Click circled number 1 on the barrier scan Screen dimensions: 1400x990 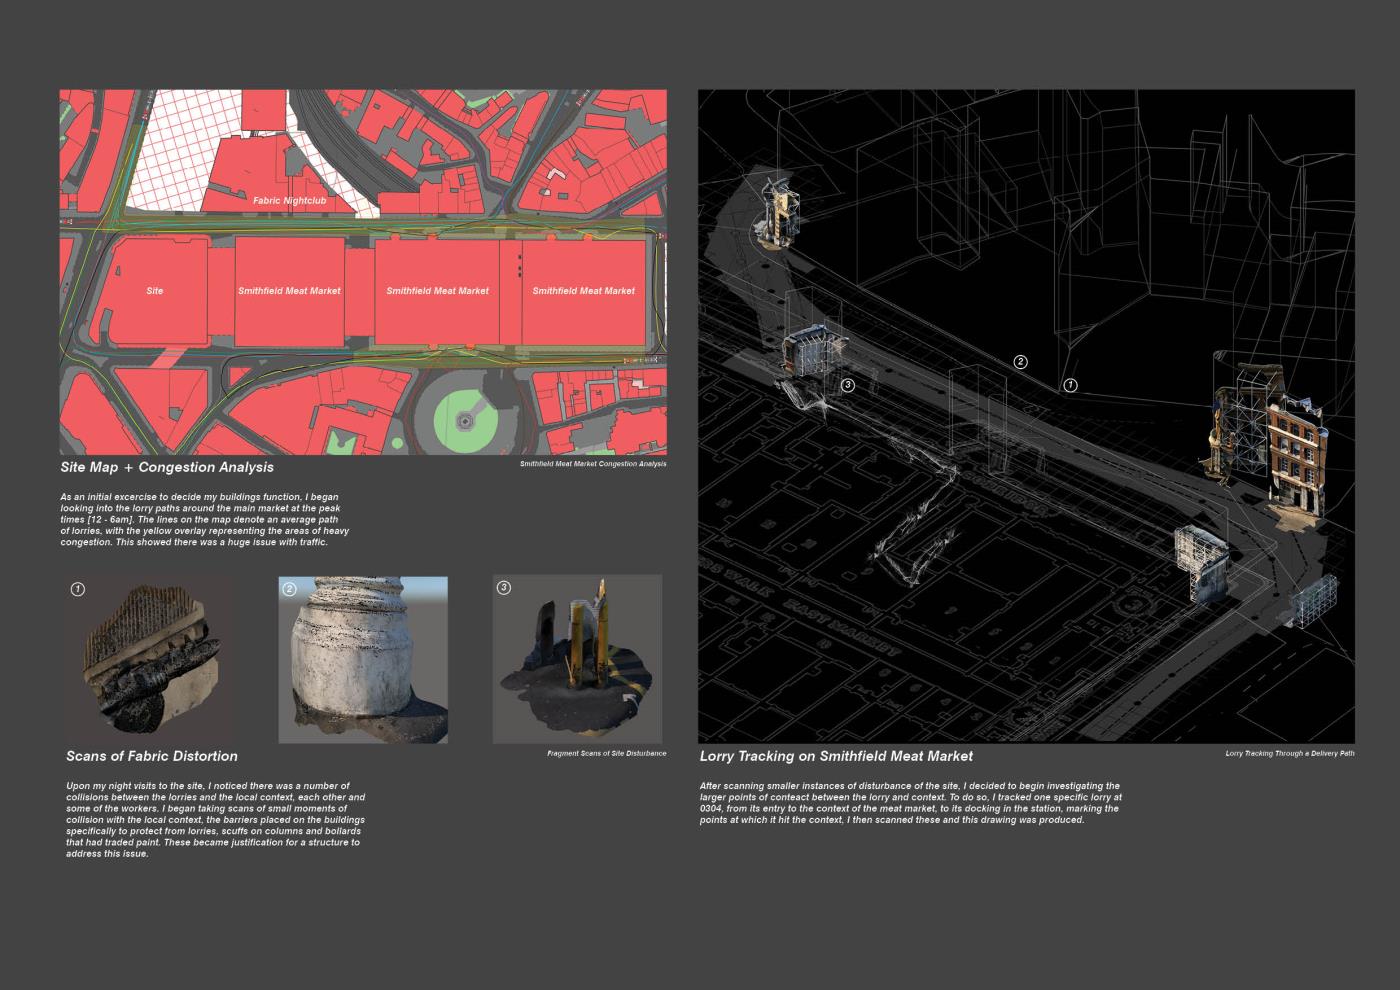[x=78, y=589]
